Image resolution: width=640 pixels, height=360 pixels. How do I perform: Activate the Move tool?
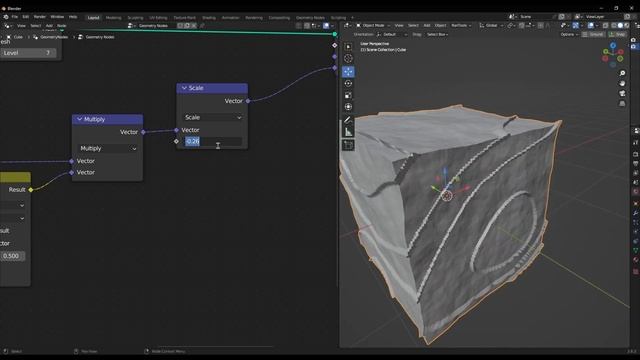(348, 72)
